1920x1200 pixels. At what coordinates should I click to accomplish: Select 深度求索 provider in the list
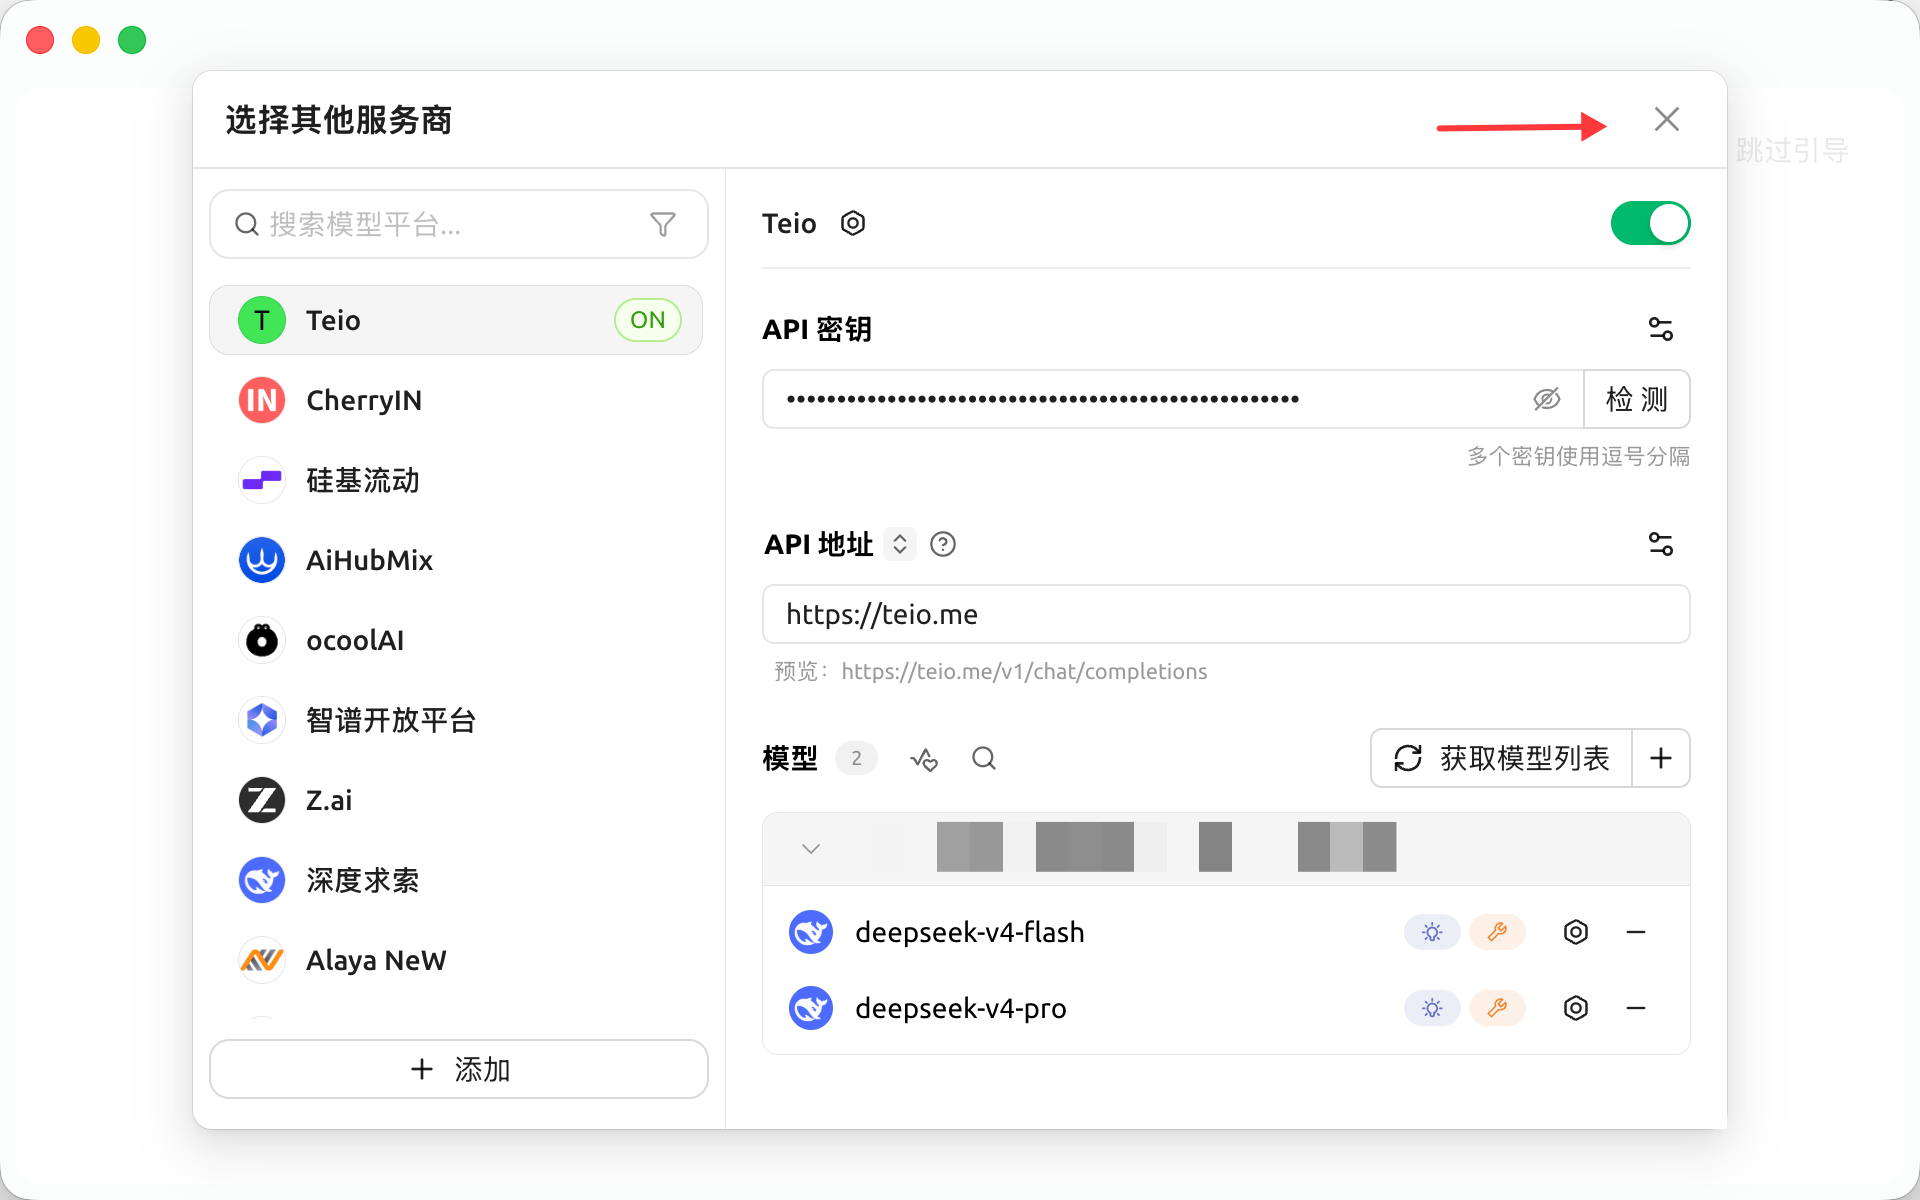click(x=456, y=880)
